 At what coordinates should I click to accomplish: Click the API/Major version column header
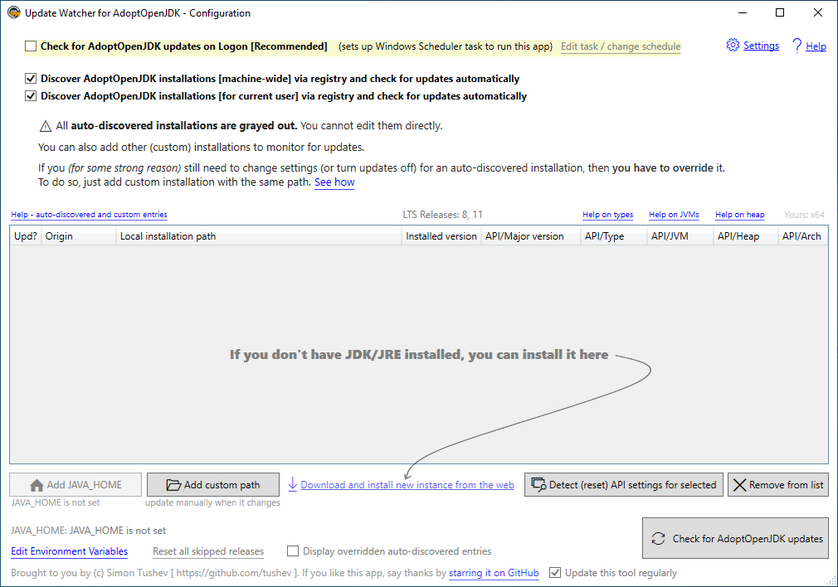tap(531, 236)
